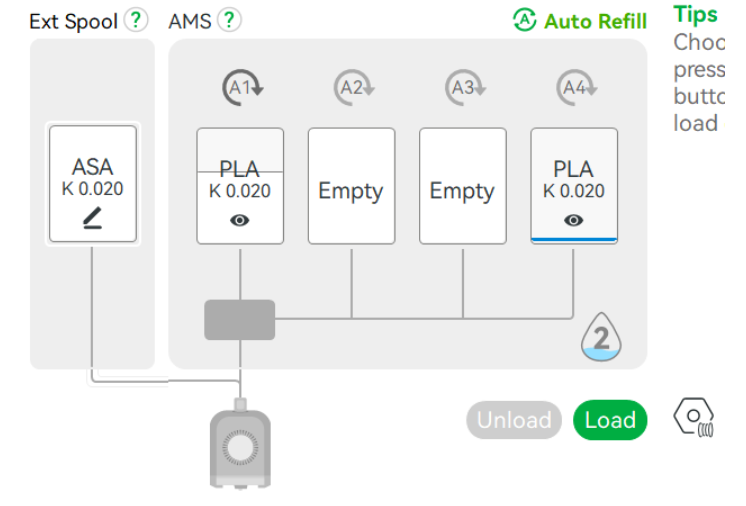Select the PLA filament in slot A4
Image resolution: width=746 pixels, height=506 pixels.
click(x=573, y=175)
